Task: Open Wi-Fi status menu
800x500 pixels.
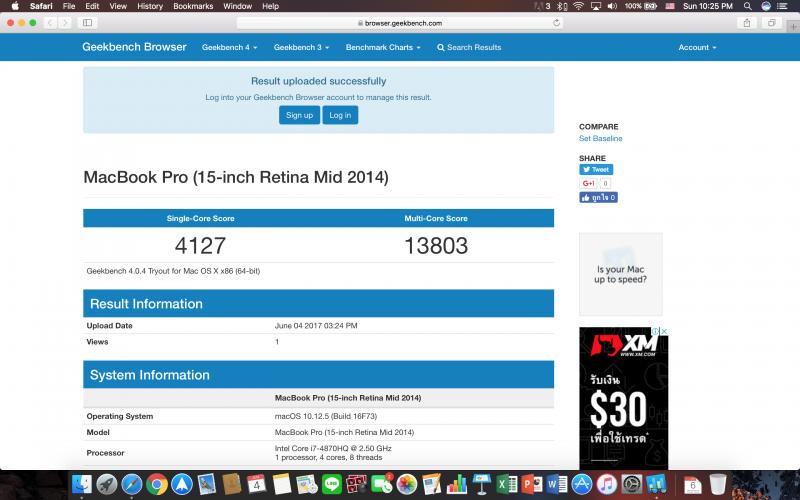Action: point(578,6)
